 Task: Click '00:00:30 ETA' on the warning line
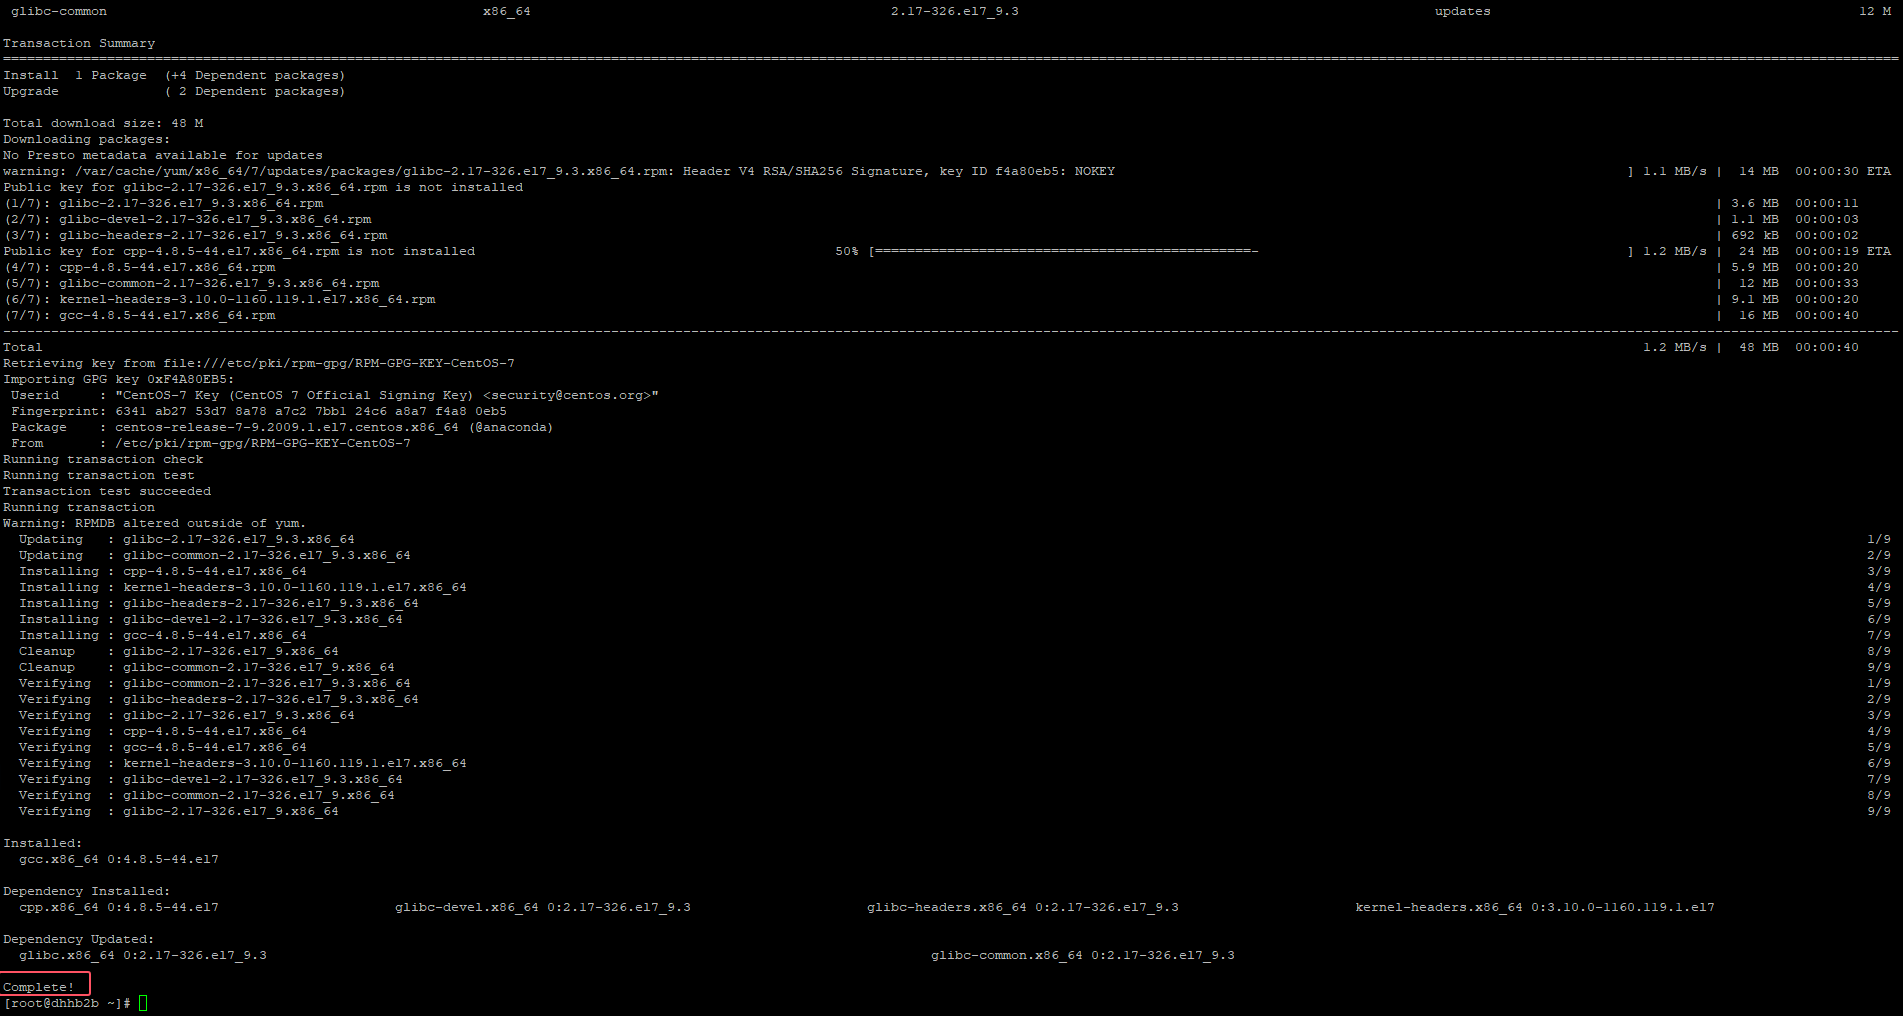point(1843,171)
